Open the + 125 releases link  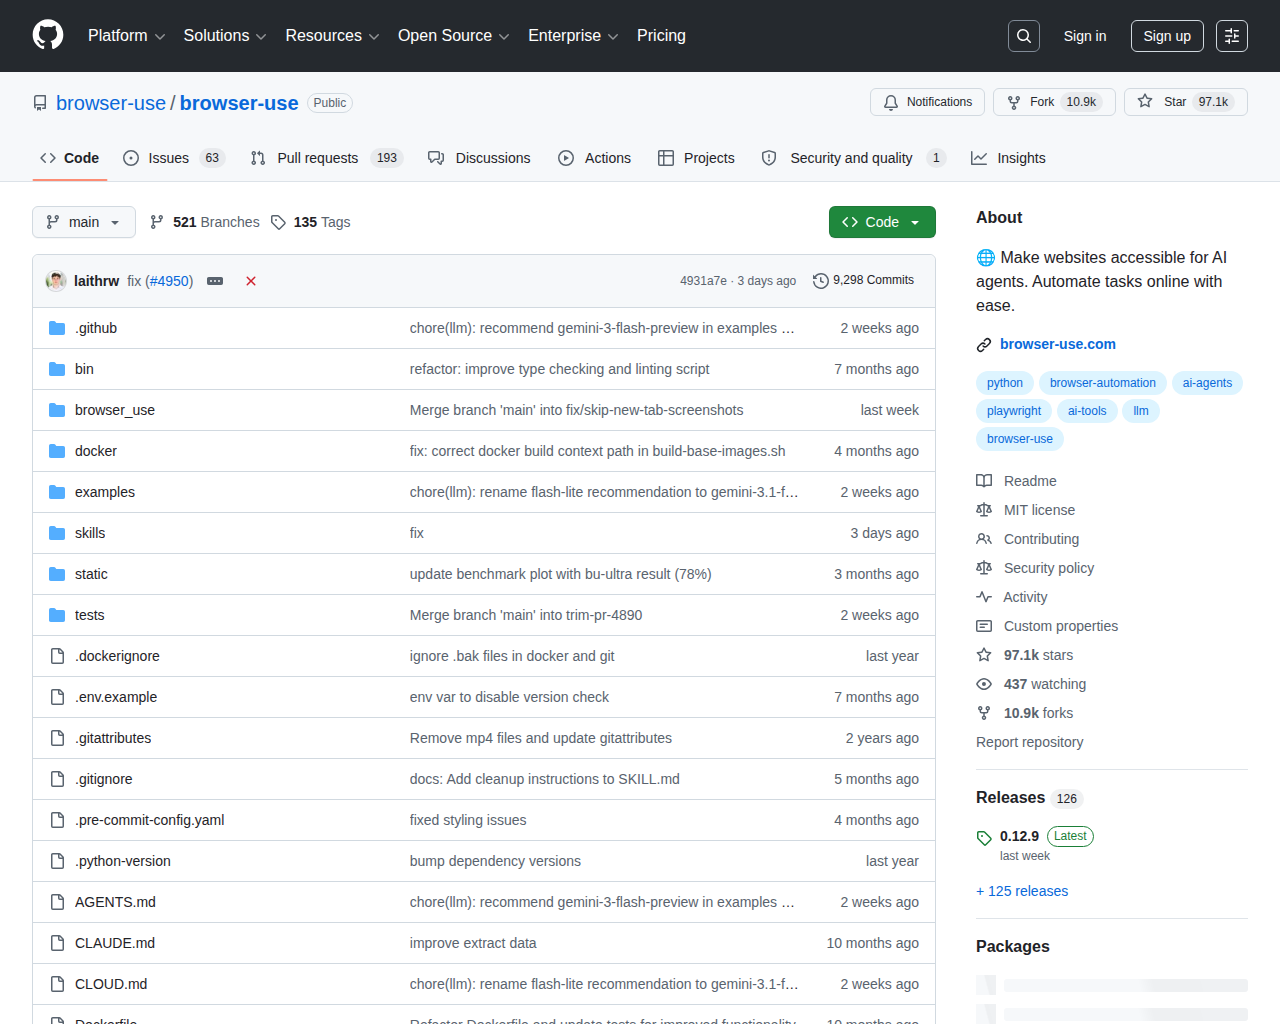pyautogui.click(x=1022, y=891)
